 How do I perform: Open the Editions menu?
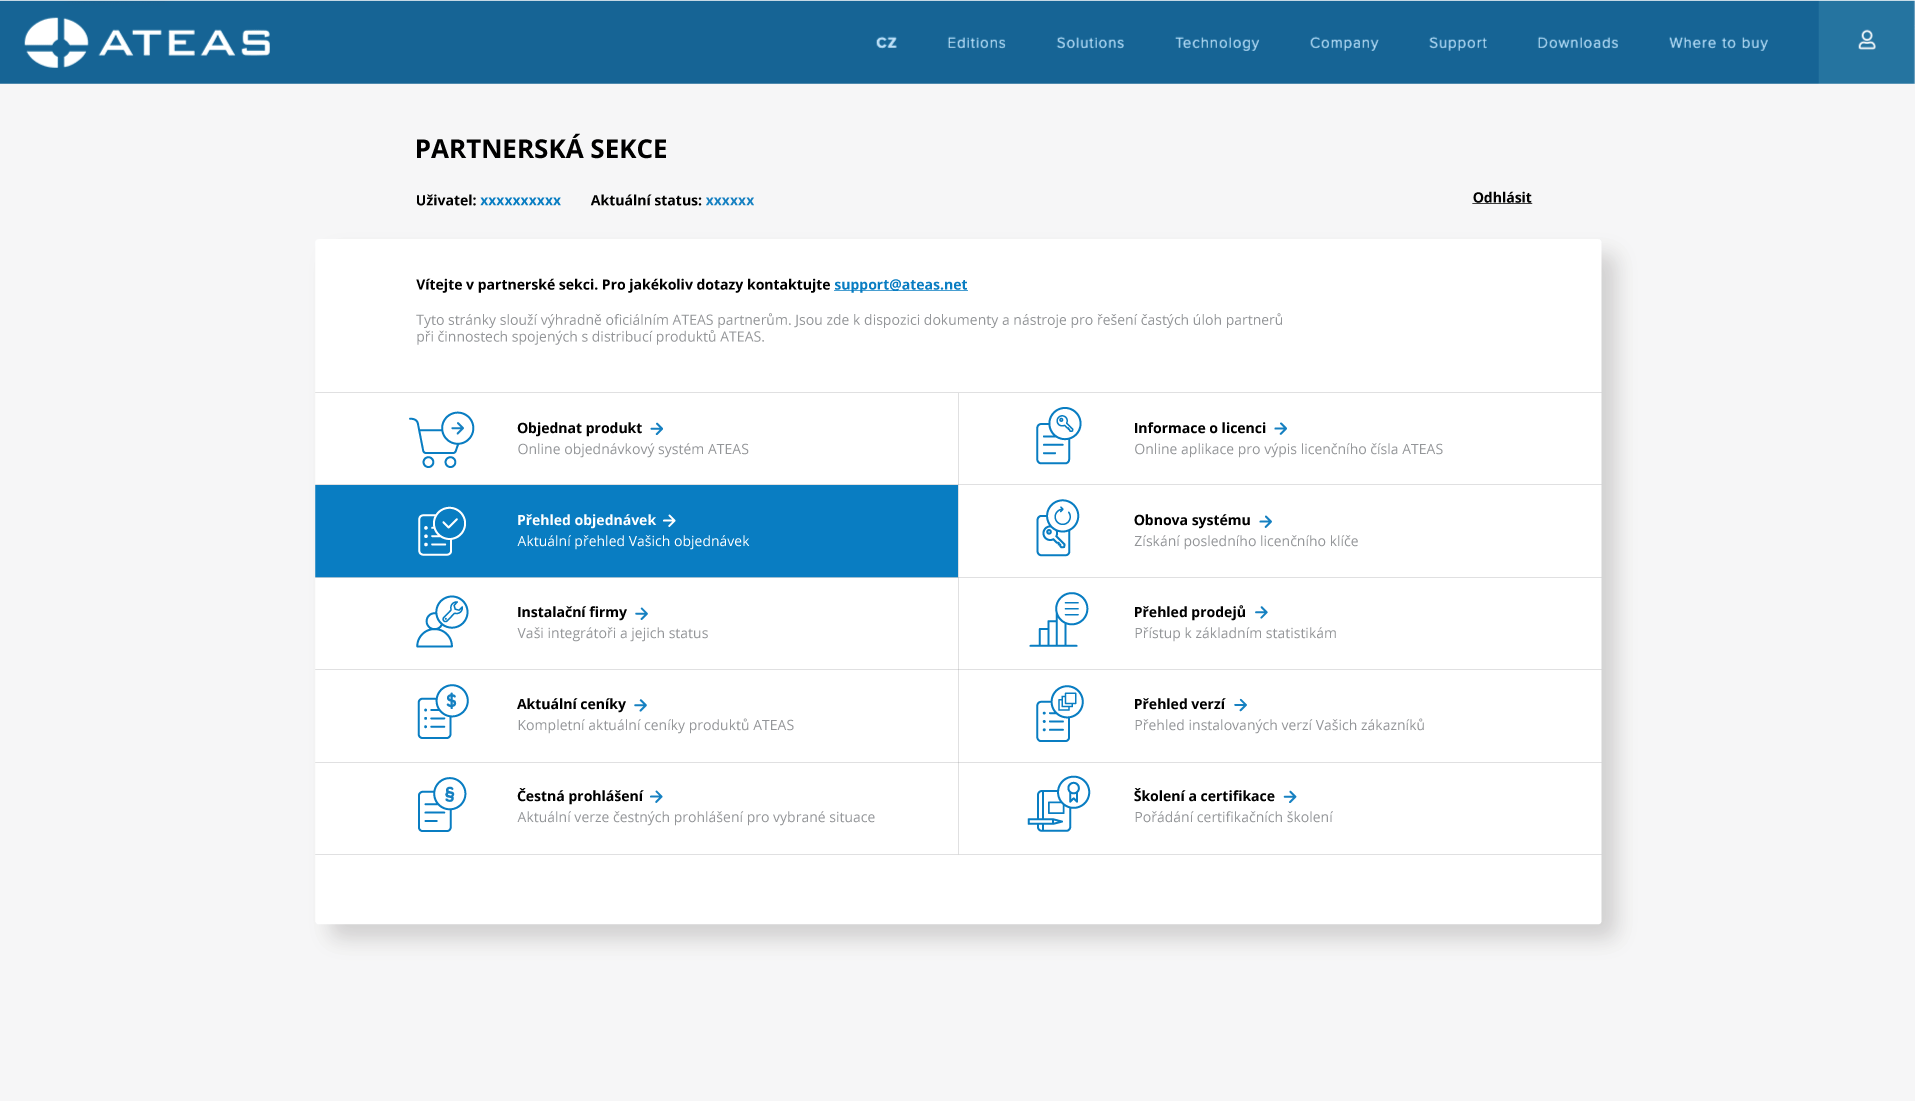pos(976,43)
